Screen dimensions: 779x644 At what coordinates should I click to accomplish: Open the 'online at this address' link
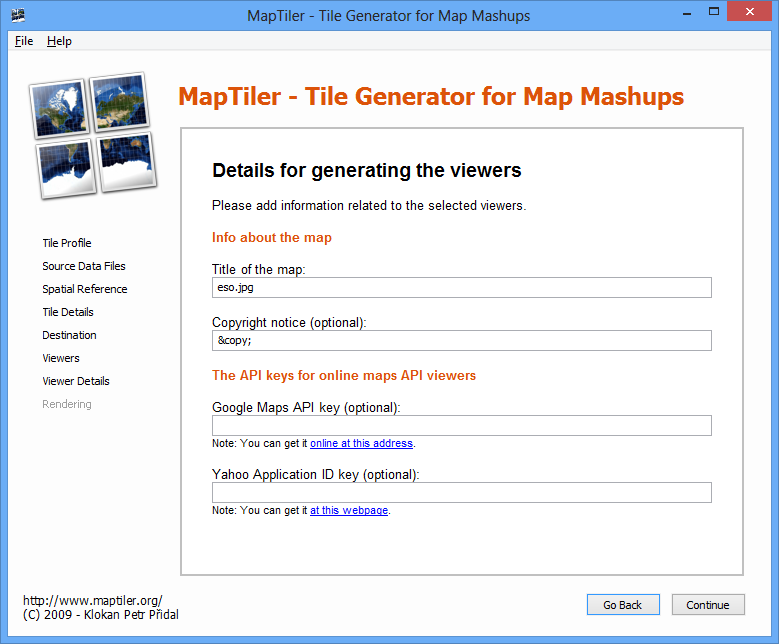coord(361,443)
